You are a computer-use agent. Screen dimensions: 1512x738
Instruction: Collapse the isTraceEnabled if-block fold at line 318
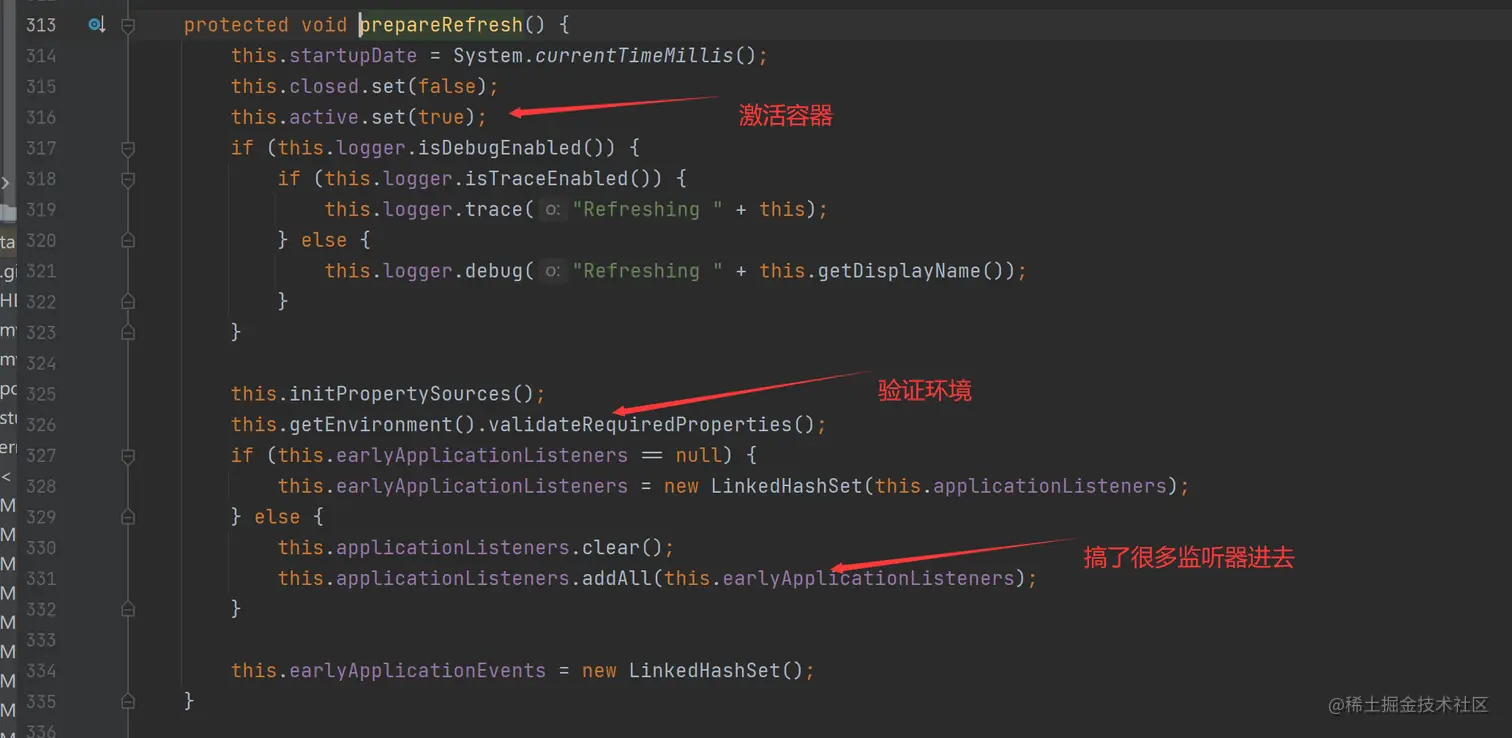[x=128, y=179]
